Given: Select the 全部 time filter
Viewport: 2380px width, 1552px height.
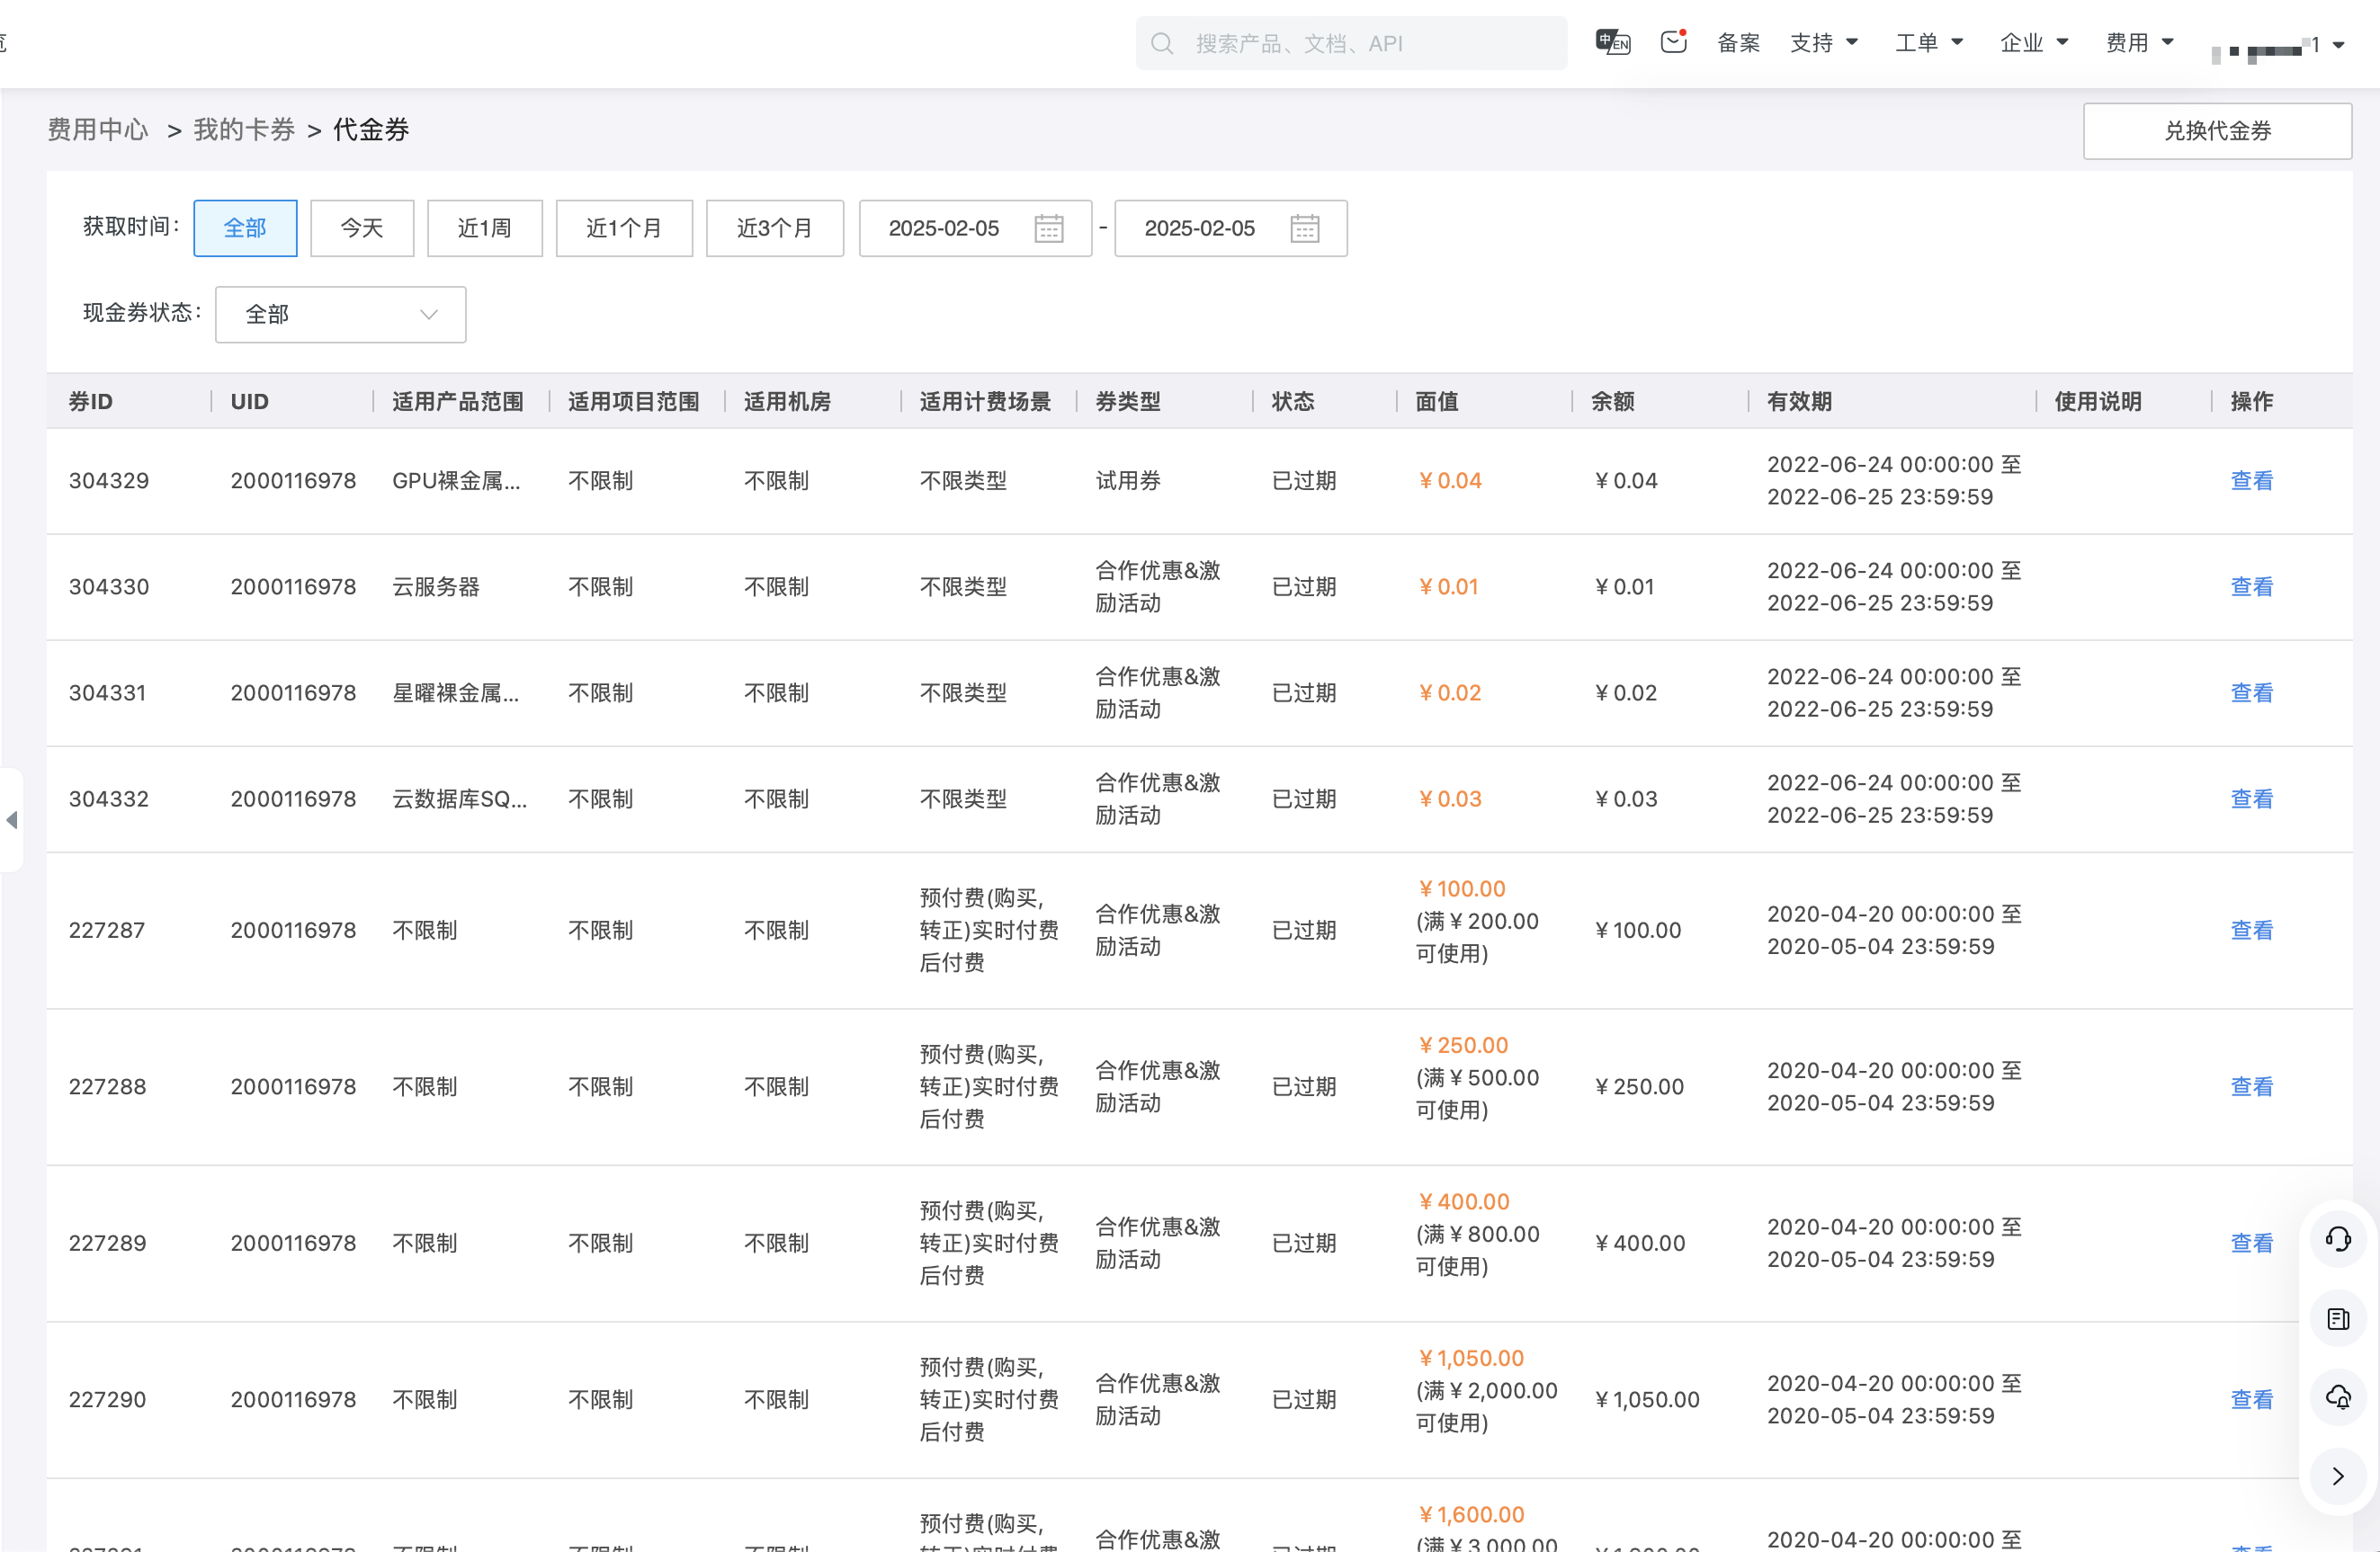Looking at the screenshot, I should (x=245, y=229).
